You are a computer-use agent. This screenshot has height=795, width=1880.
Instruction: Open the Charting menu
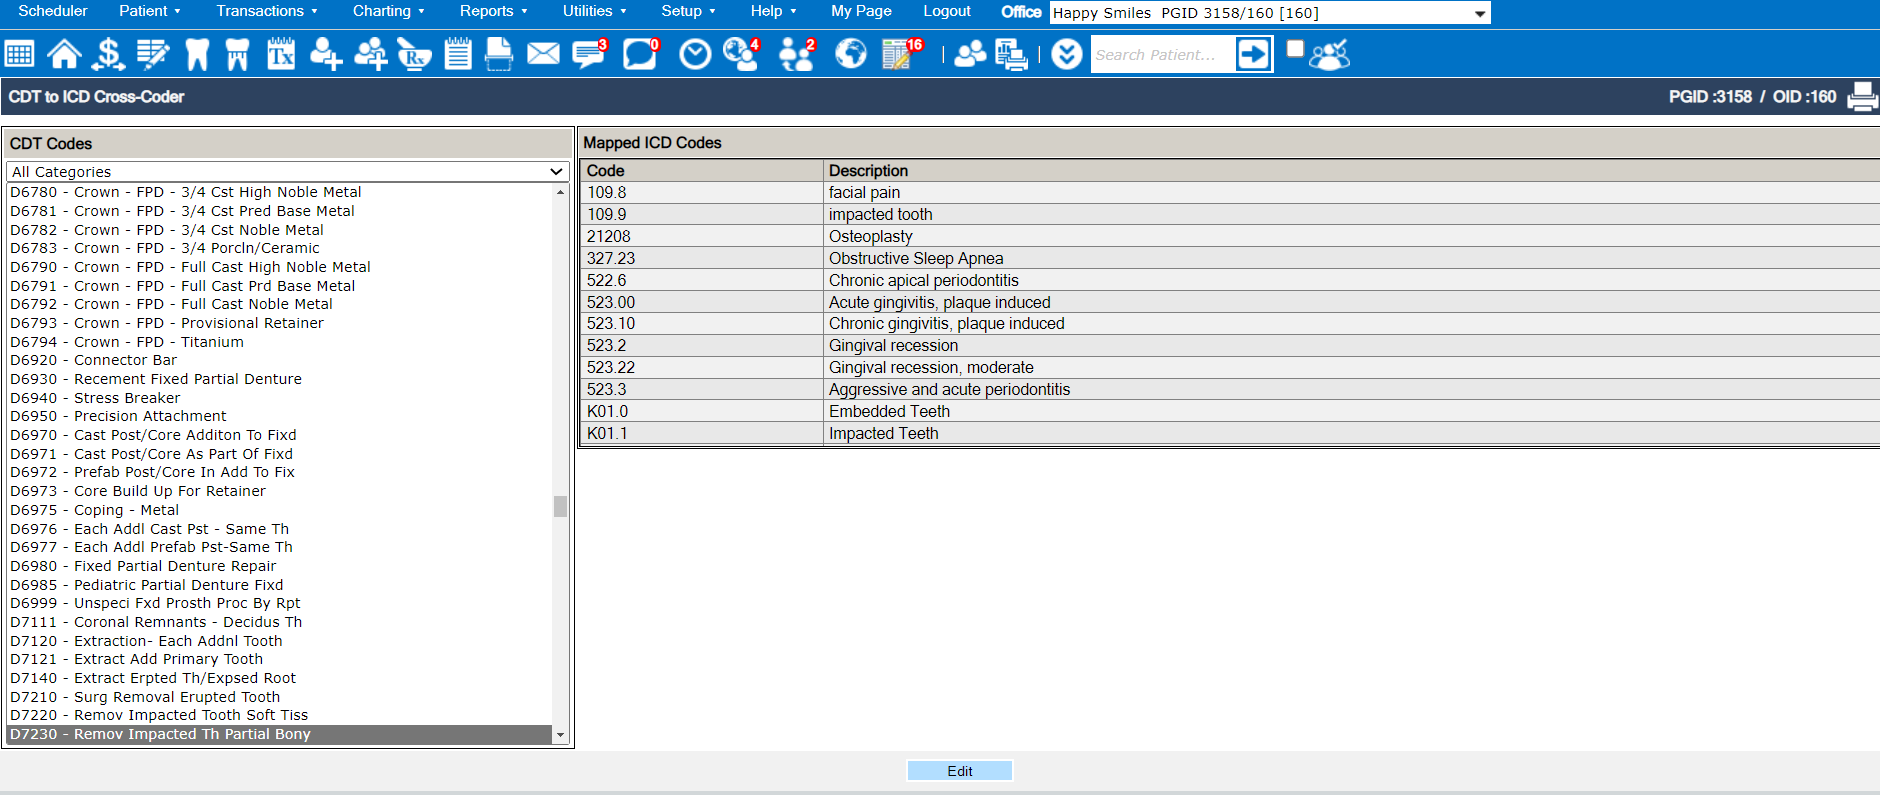[388, 11]
